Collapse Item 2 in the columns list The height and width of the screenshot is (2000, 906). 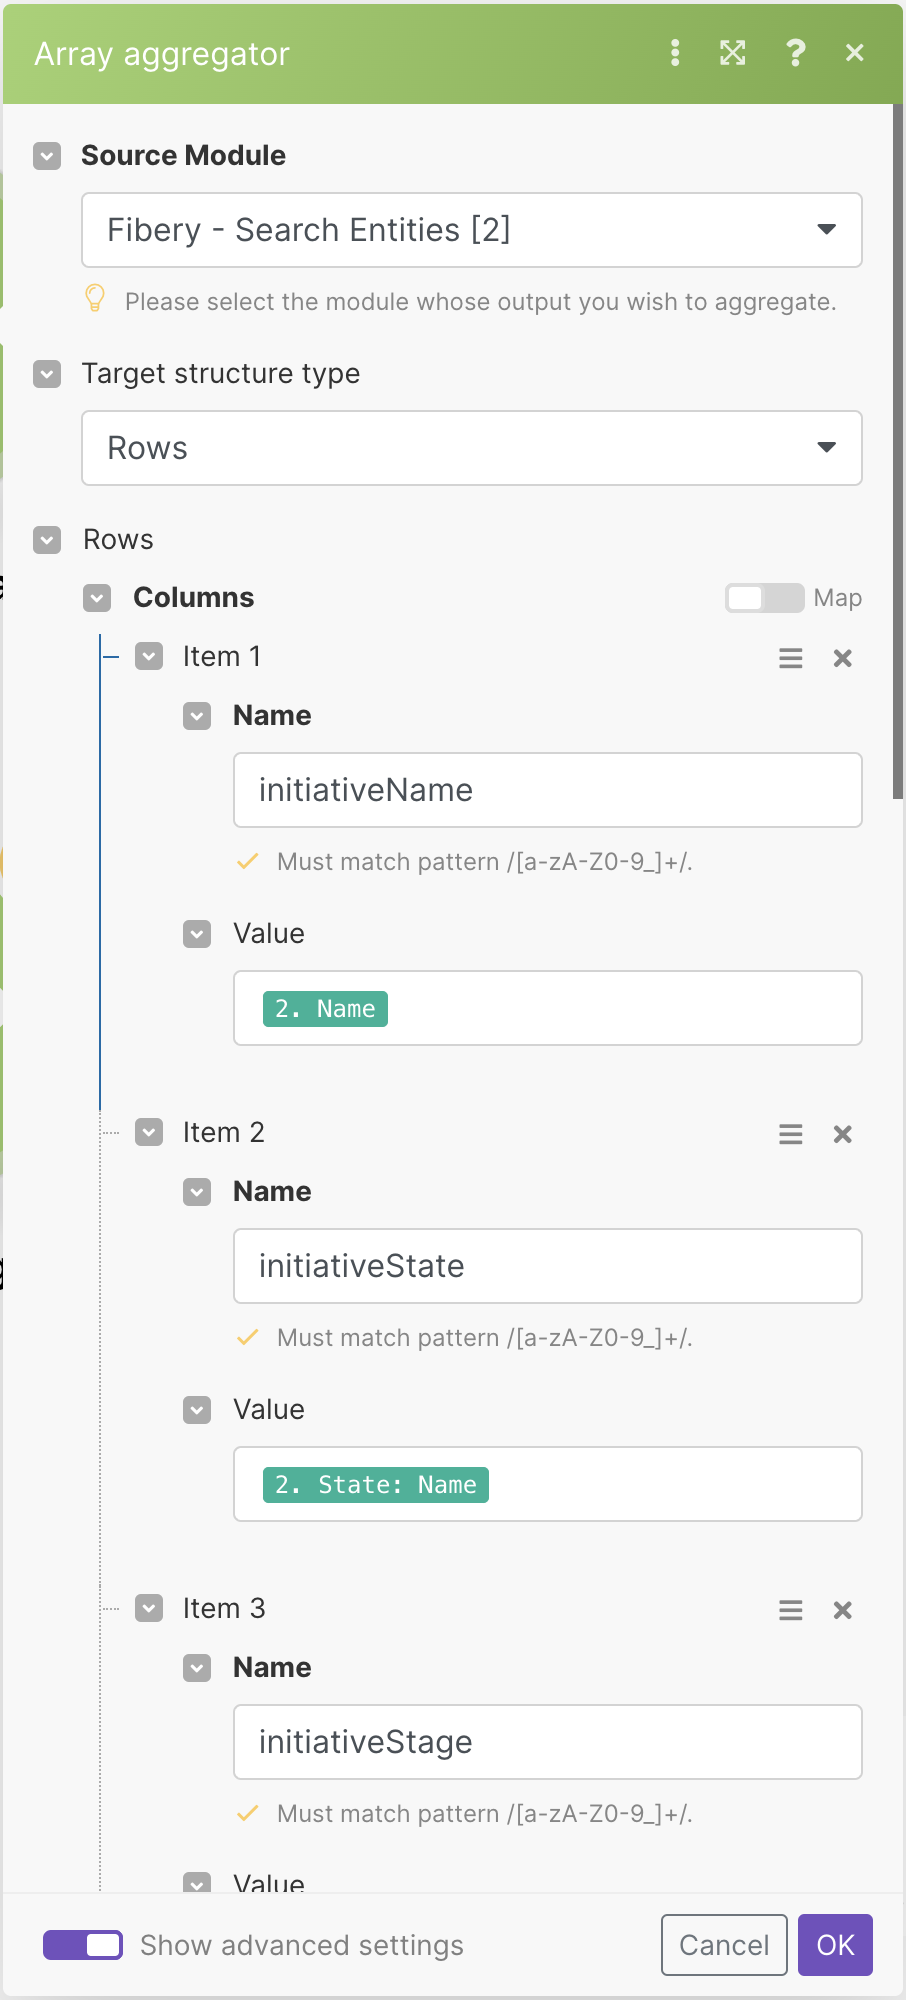click(149, 1133)
